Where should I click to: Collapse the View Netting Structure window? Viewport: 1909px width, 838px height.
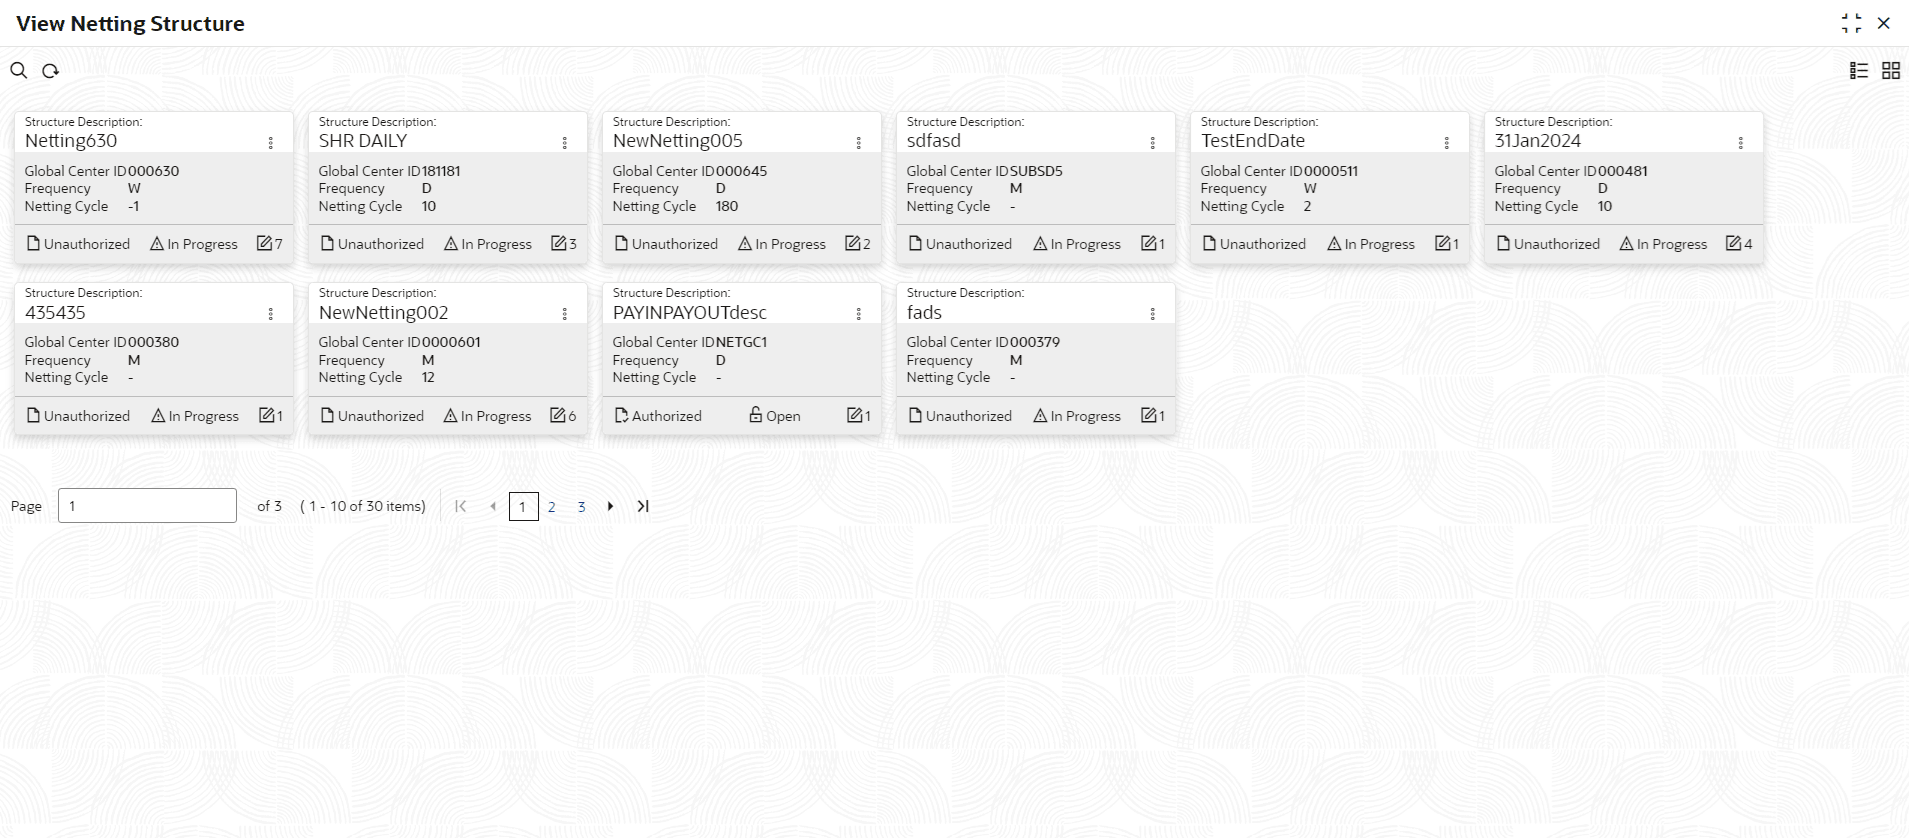[x=1851, y=23]
